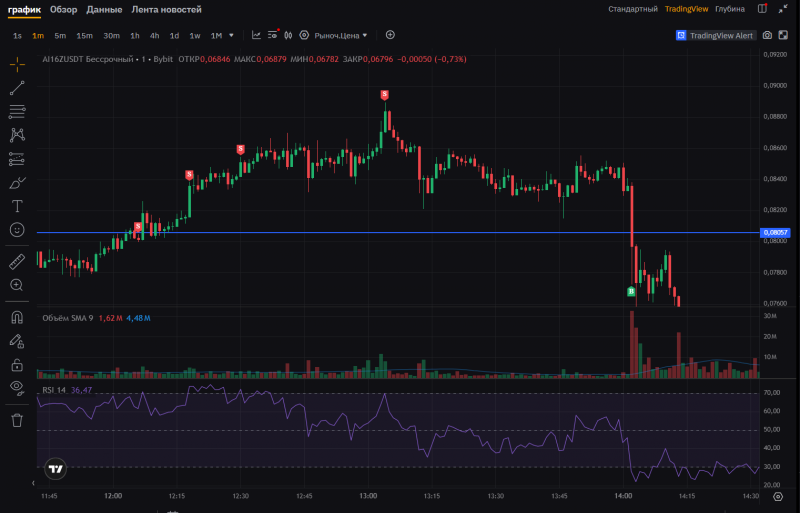Image resolution: width=800 pixels, height=513 pixels.
Task: Collapse the drawing toolbar arrow
Action: (x=33, y=483)
